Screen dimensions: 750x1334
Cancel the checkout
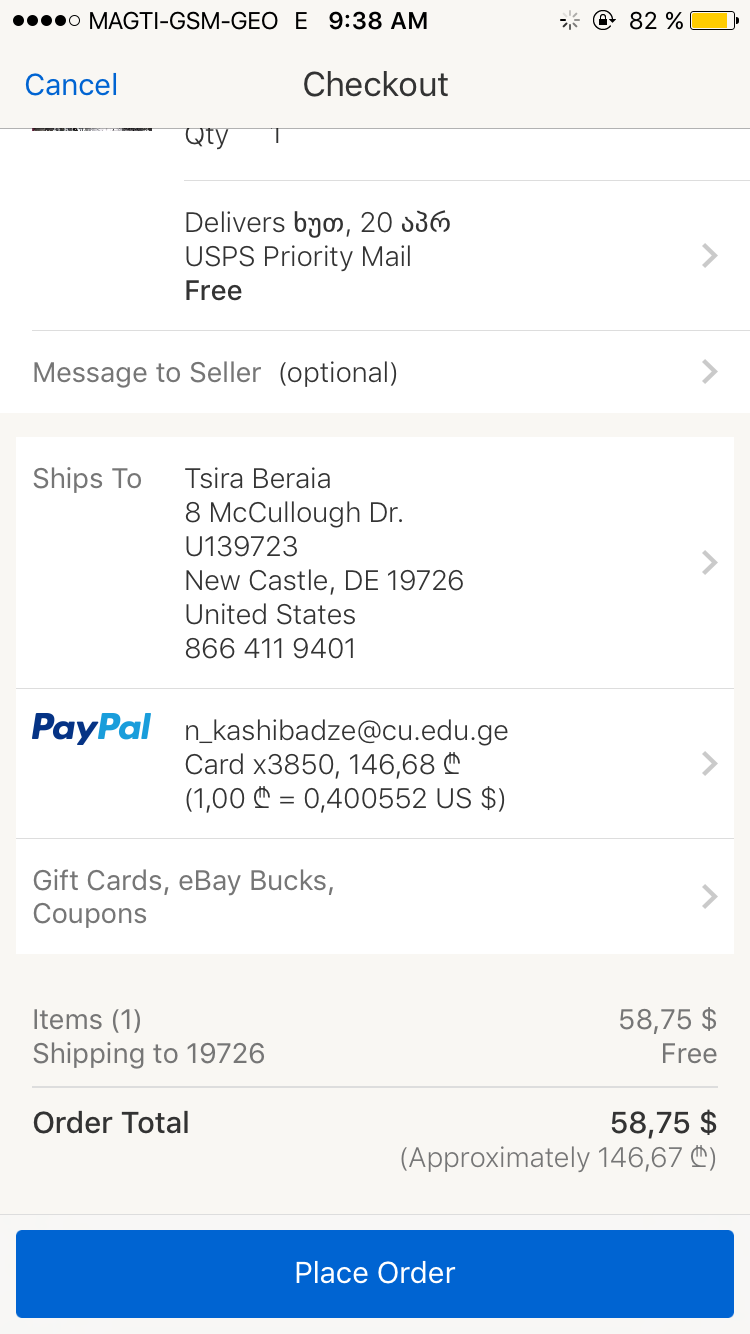pyautogui.click(x=71, y=85)
